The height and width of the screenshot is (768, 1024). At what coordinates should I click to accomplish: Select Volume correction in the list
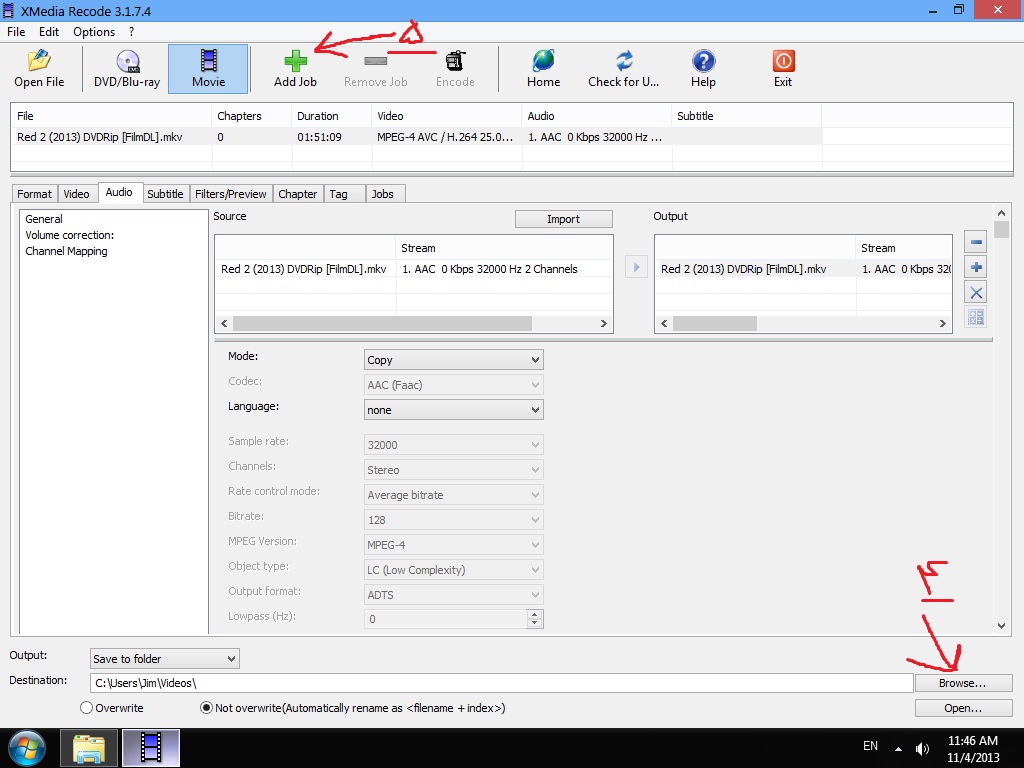tap(70, 235)
